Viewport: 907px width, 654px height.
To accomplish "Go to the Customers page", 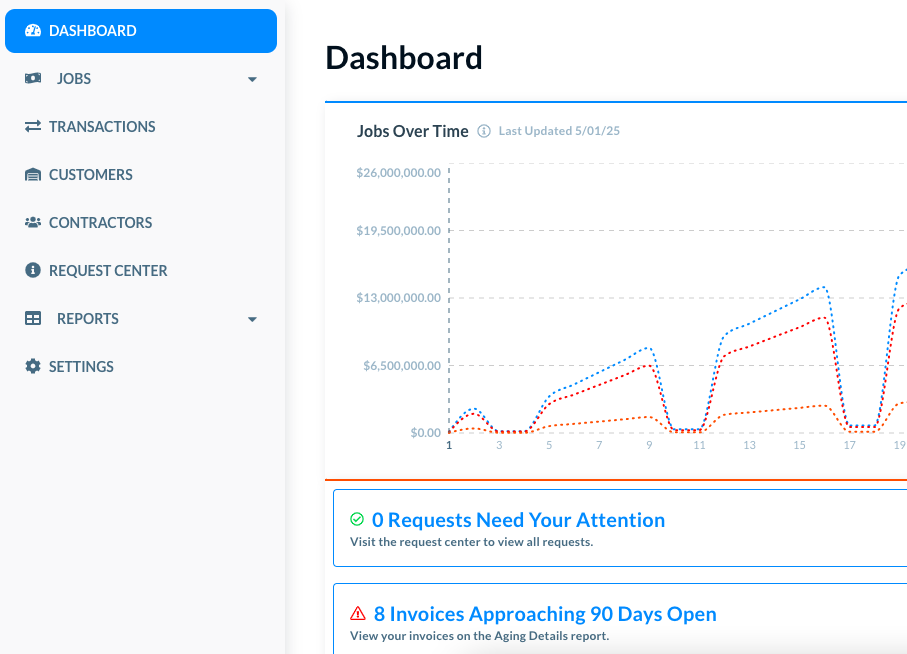I will [x=91, y=175].
